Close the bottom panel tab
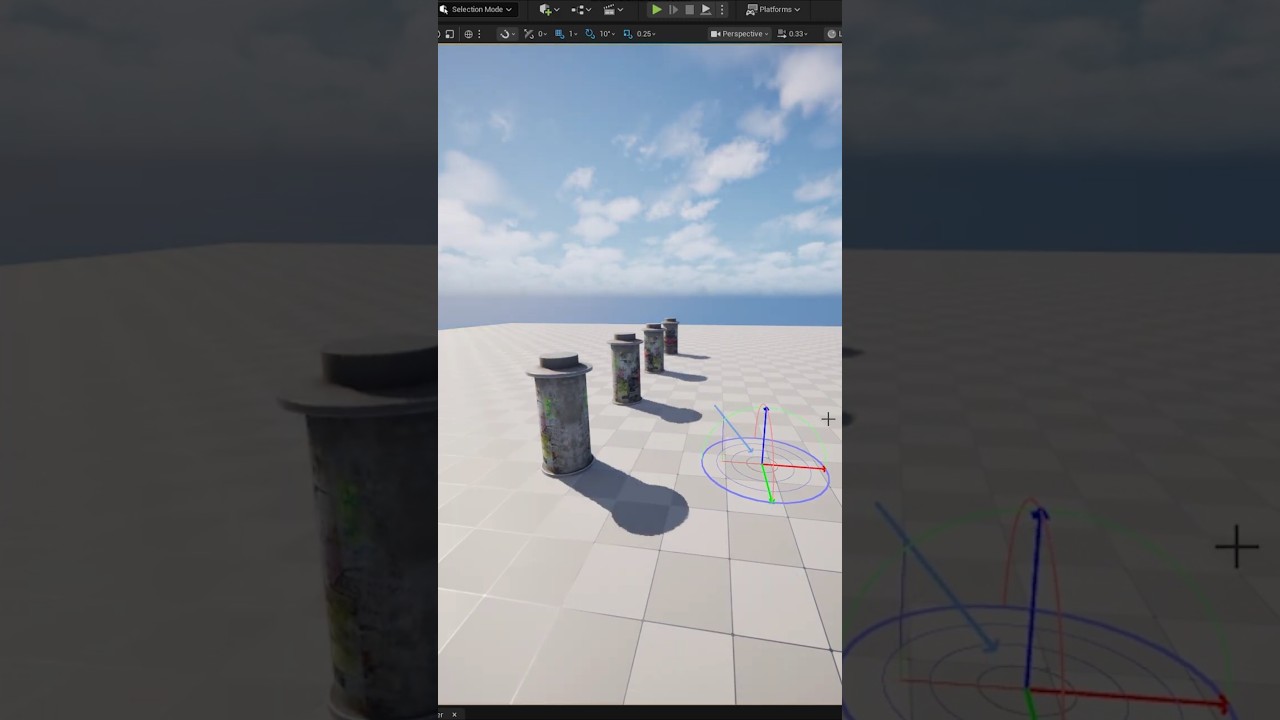The width and height of the screenshot is (1280, 720). 454,714
